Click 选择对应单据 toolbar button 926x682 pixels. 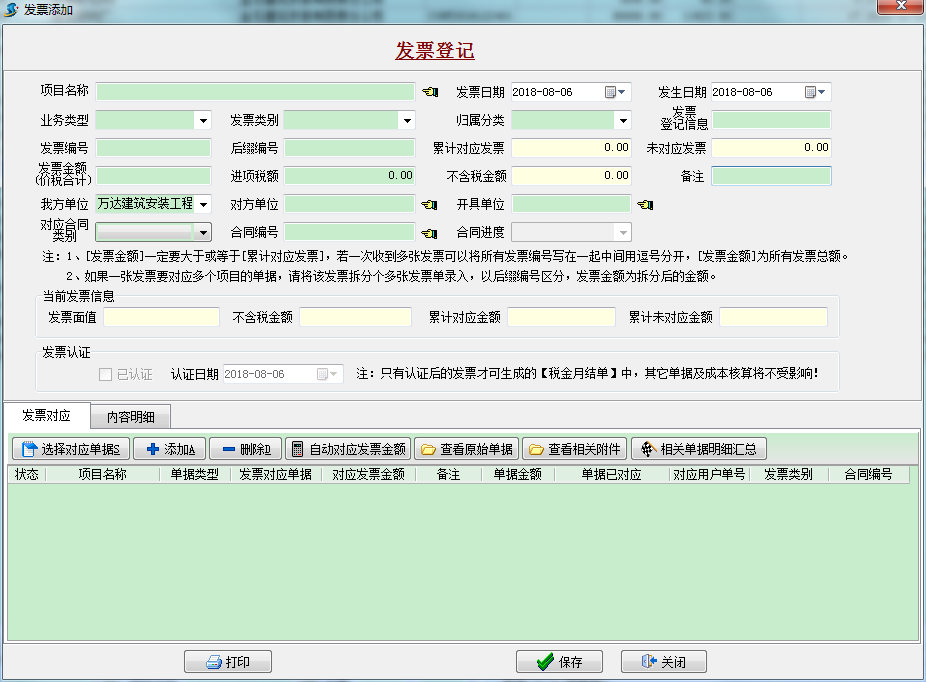[70, 449]
